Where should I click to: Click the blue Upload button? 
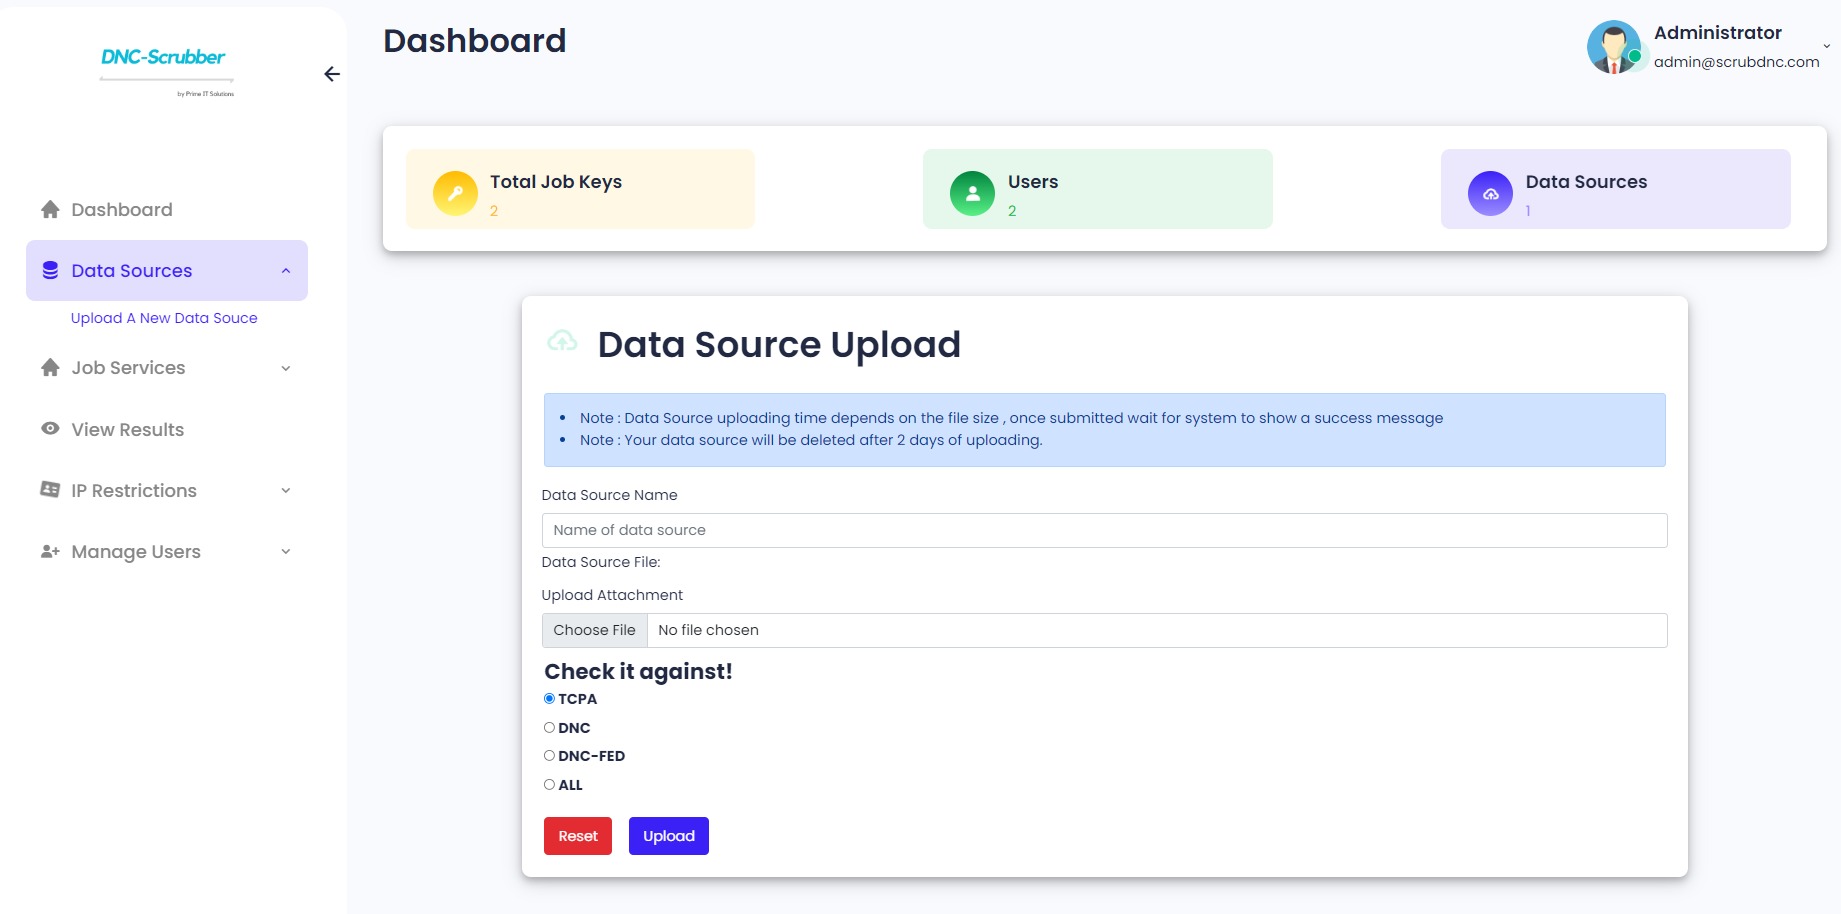coord(669,836)
